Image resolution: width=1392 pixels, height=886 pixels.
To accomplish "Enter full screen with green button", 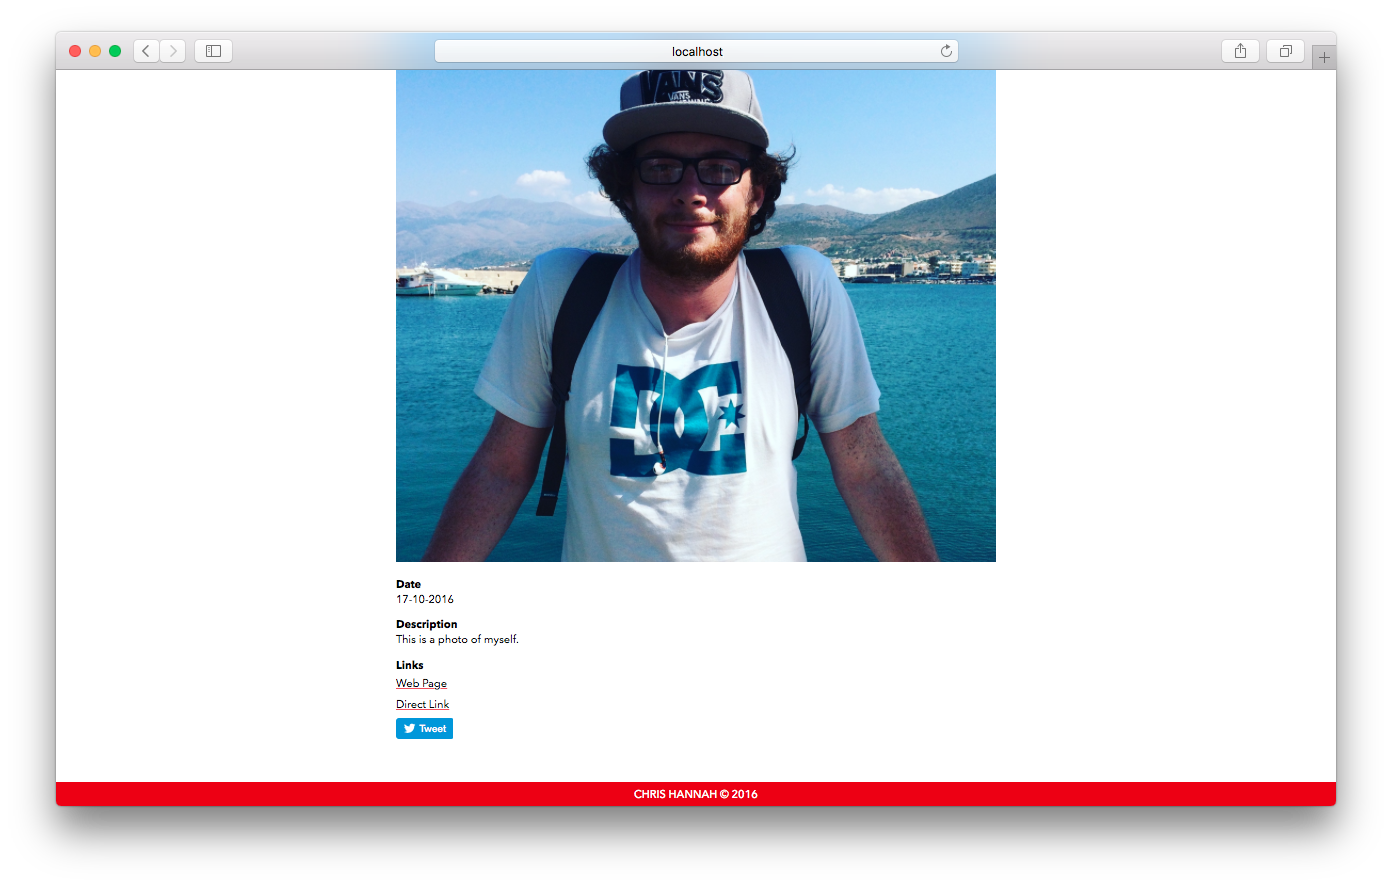I will [x=115, y=51].
